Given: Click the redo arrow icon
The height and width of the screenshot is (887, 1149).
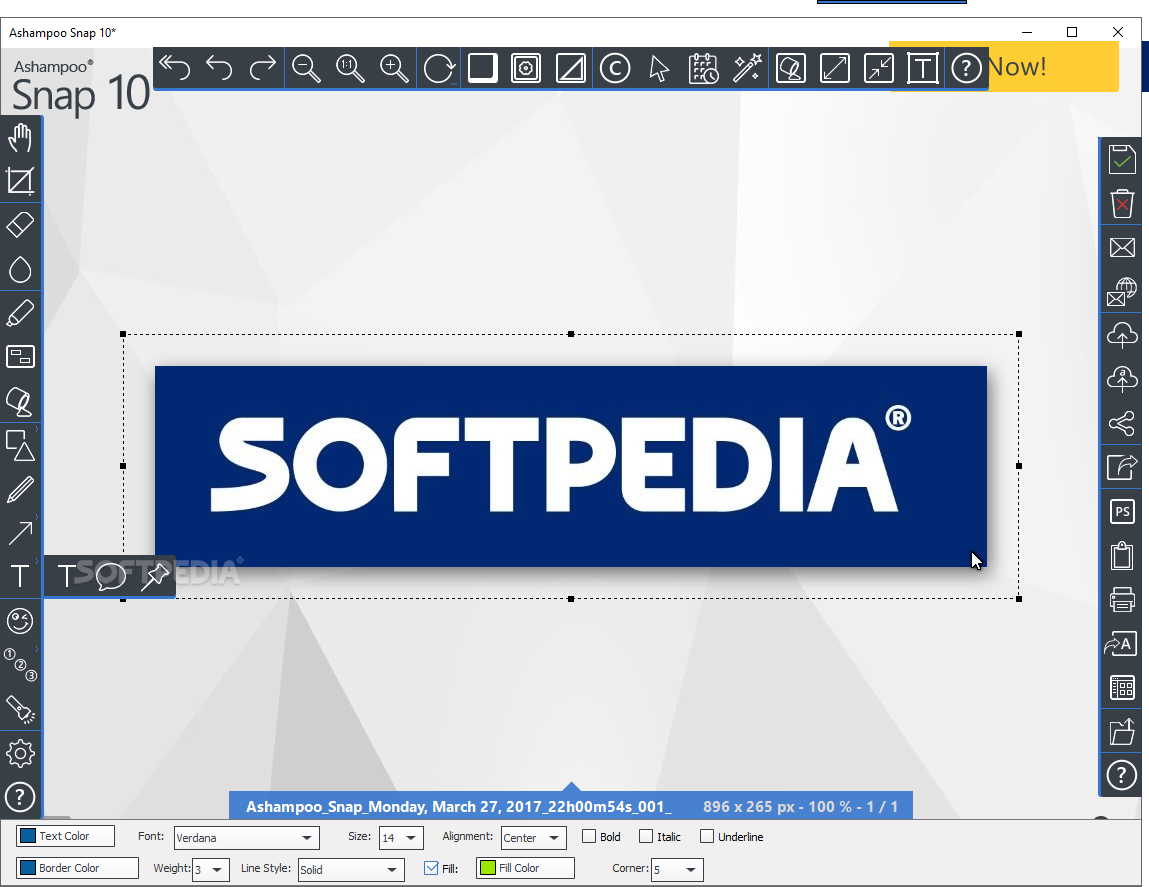Looking at the screenshot, I should tap(262, 68).
